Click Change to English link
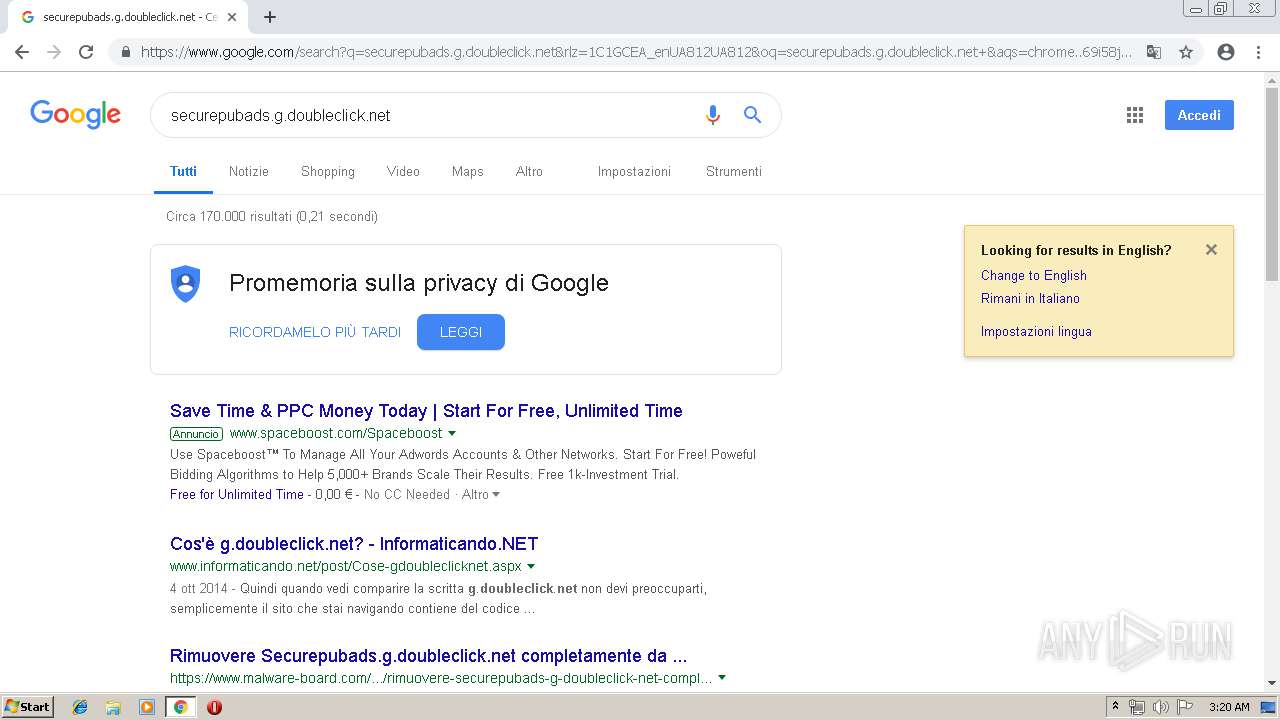Viewport: 1280px width, 720px height. coord(1033,275)
